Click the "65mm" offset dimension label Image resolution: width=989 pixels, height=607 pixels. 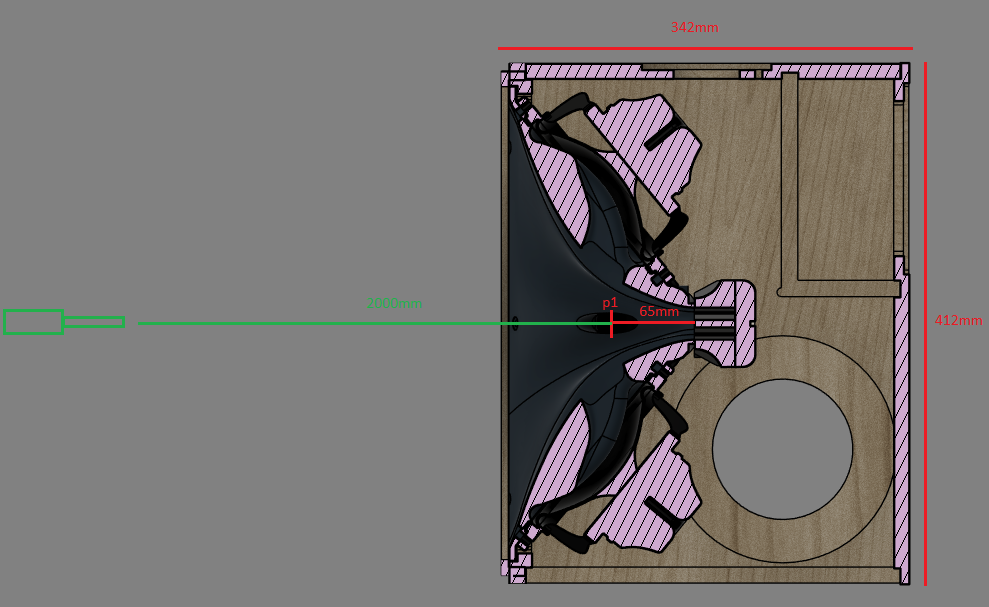click(659, 312)
